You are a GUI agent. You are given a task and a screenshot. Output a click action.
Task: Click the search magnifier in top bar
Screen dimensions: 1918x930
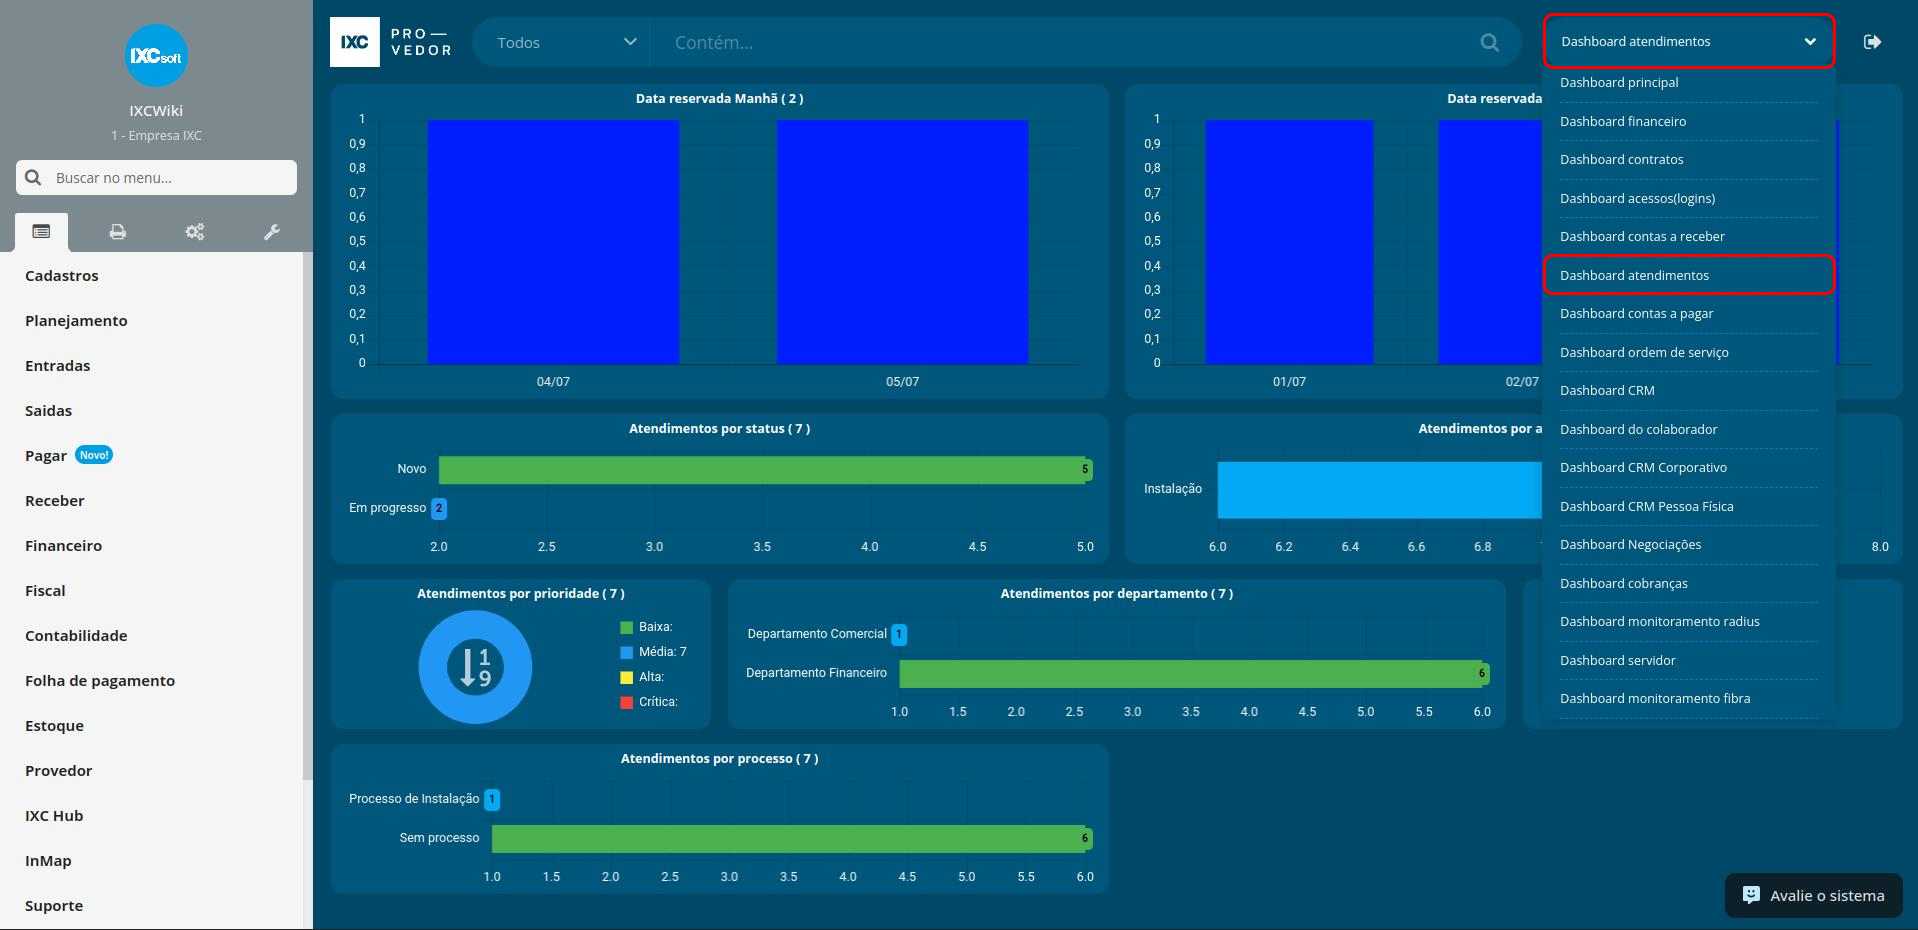click(x=1490, y=42)
